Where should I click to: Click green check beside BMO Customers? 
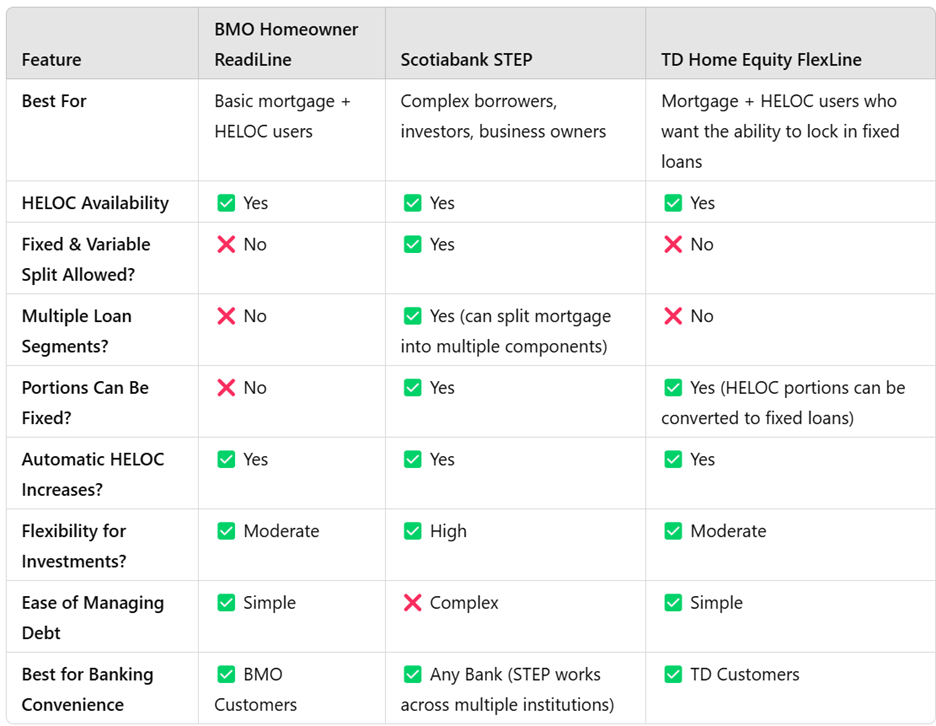[226, 674]
